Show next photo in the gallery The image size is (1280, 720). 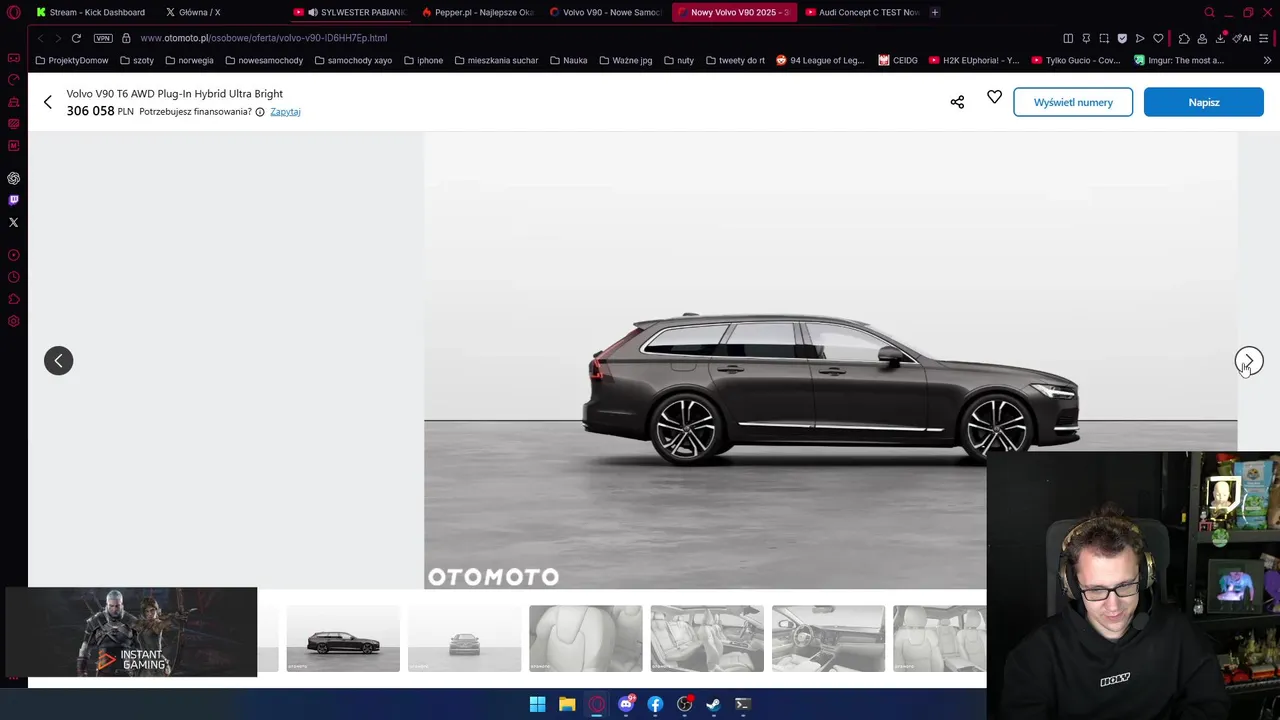click(x=1249, y=361)
